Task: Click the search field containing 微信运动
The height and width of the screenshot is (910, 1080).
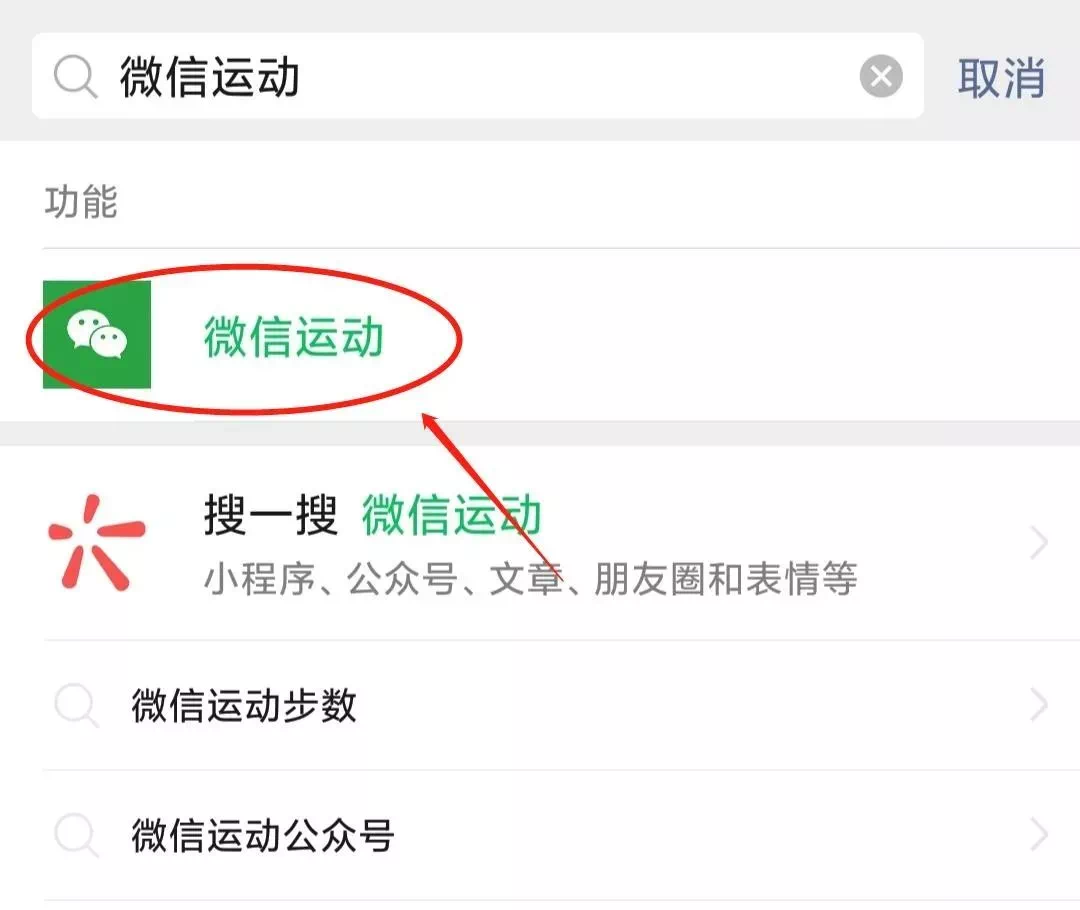Action: [x=477, y=75]
